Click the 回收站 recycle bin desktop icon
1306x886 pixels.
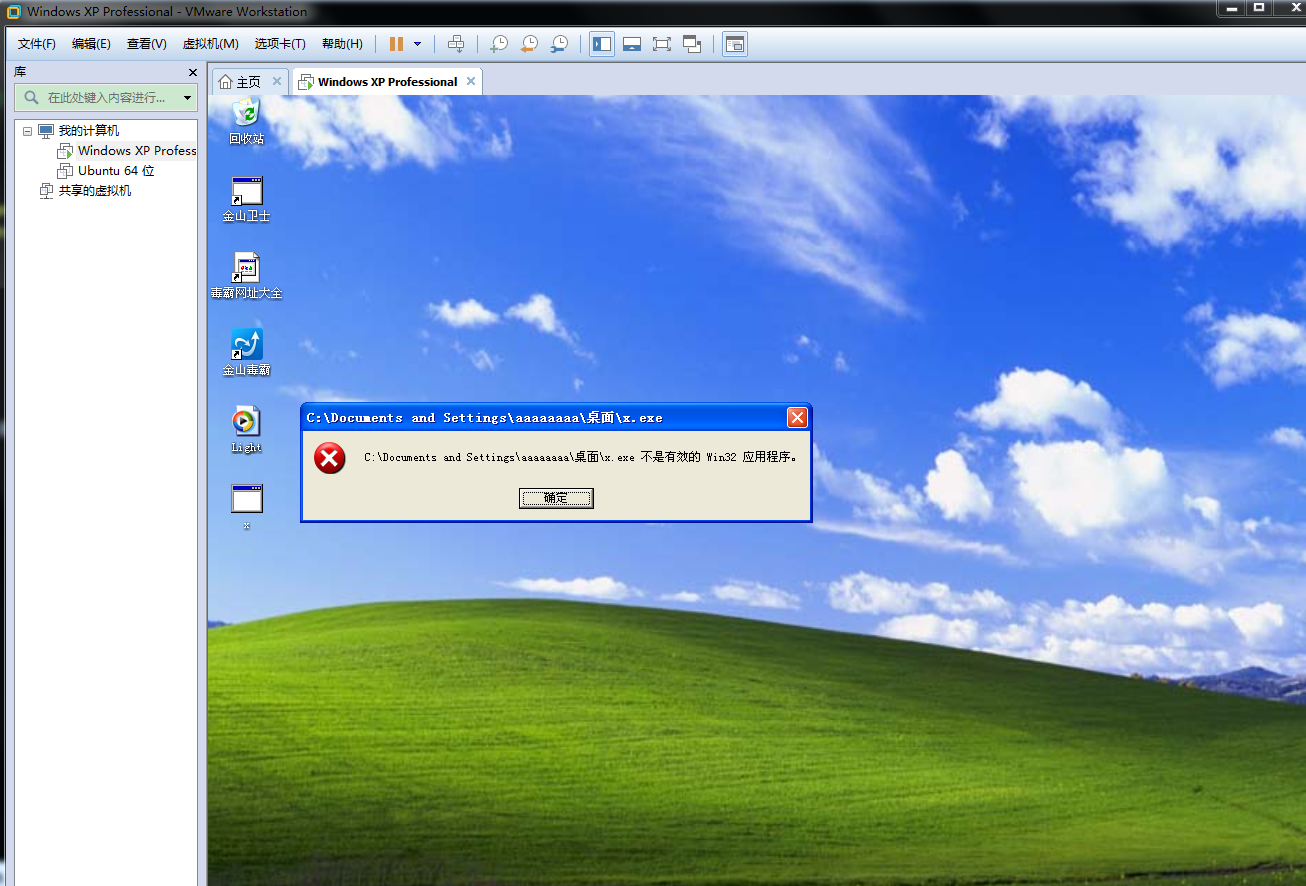pos(246,121)
